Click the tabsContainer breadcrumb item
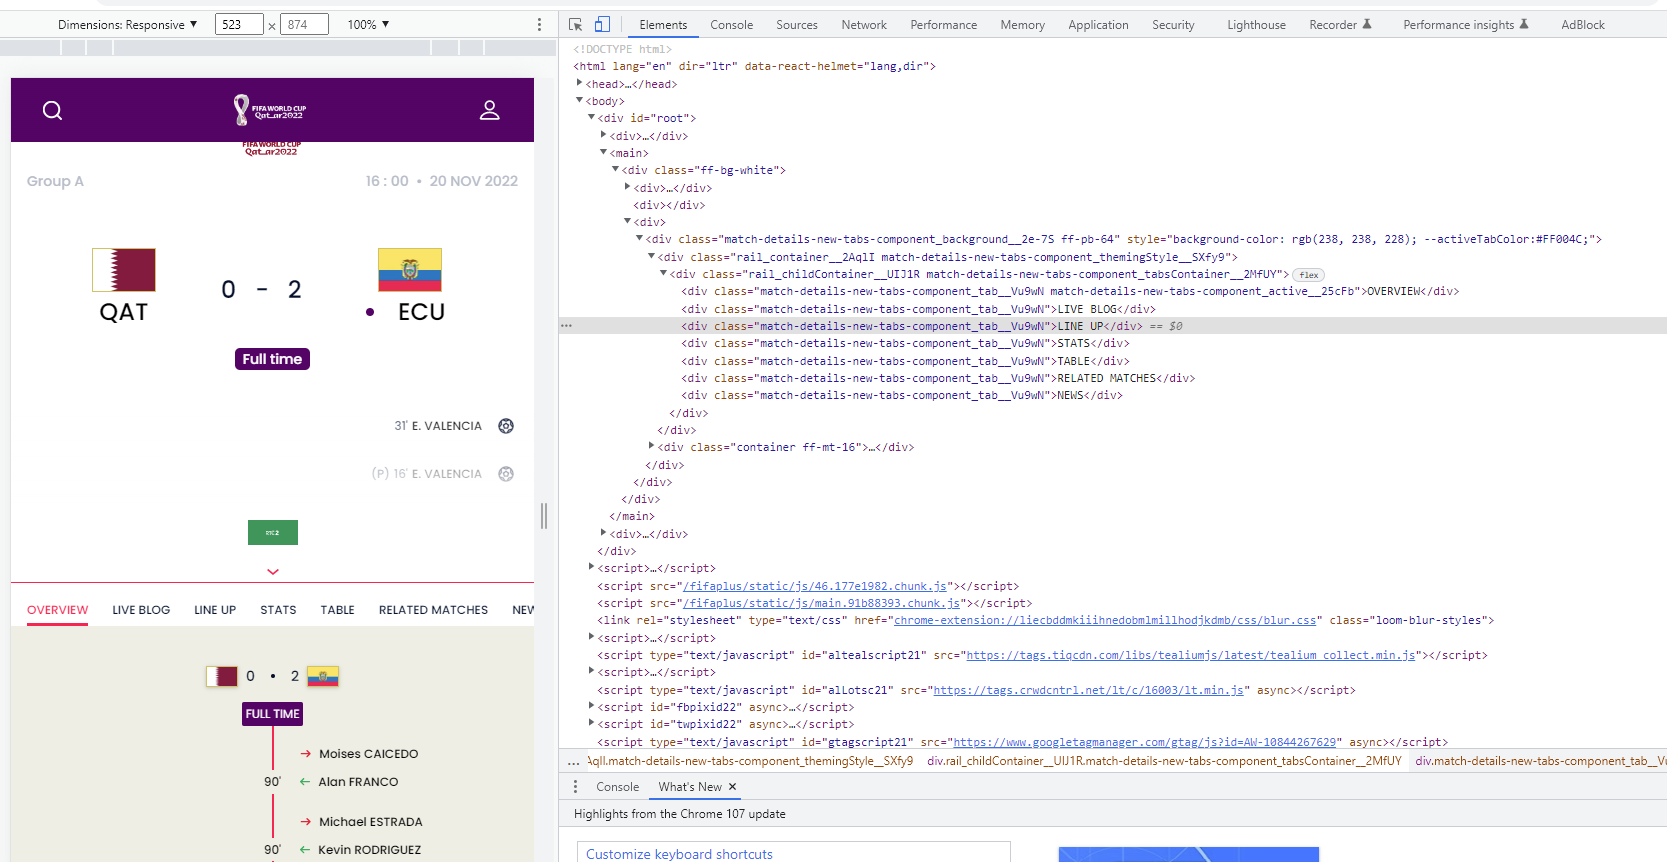The image size is (1667, 862). pyautogui.click(x=1164, y=762)
